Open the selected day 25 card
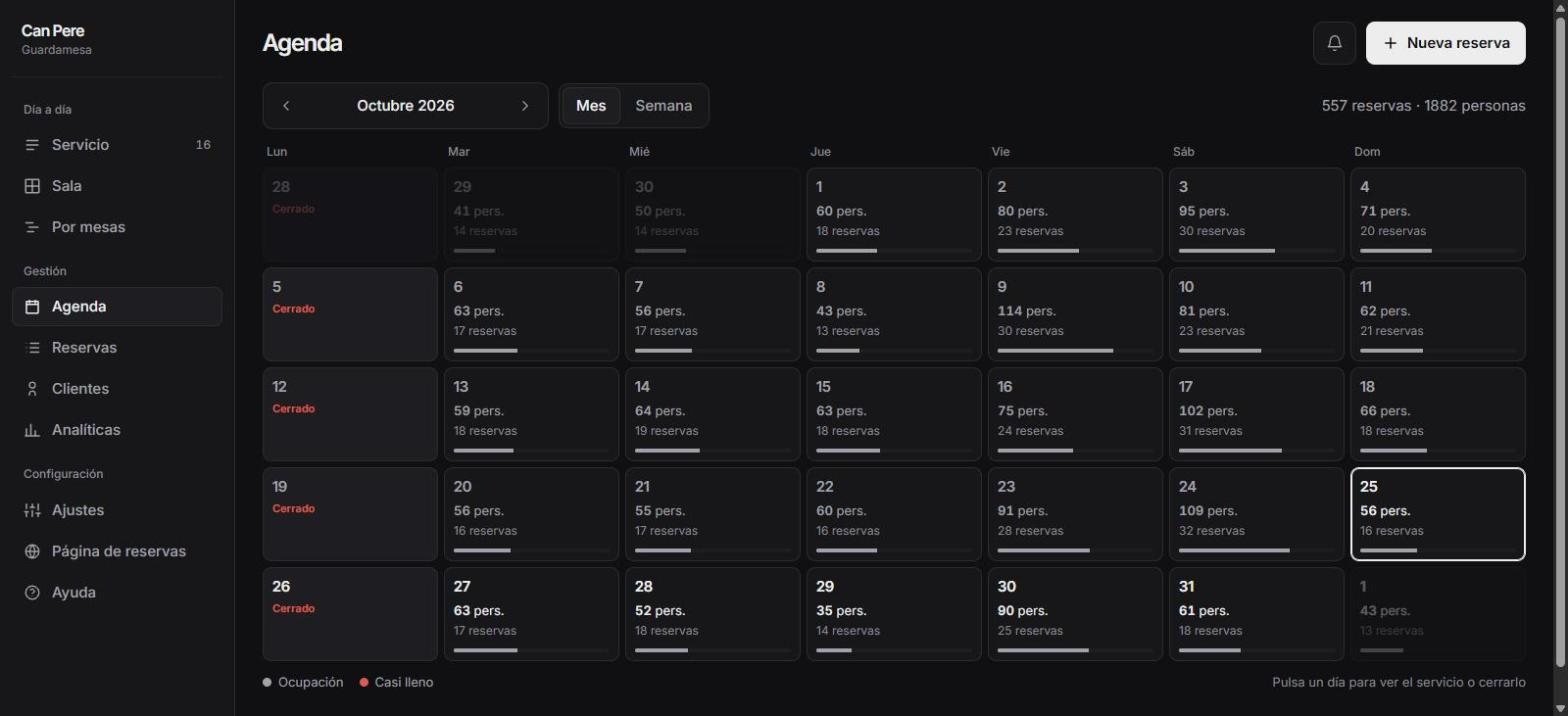 click(x=1438, y=514)
